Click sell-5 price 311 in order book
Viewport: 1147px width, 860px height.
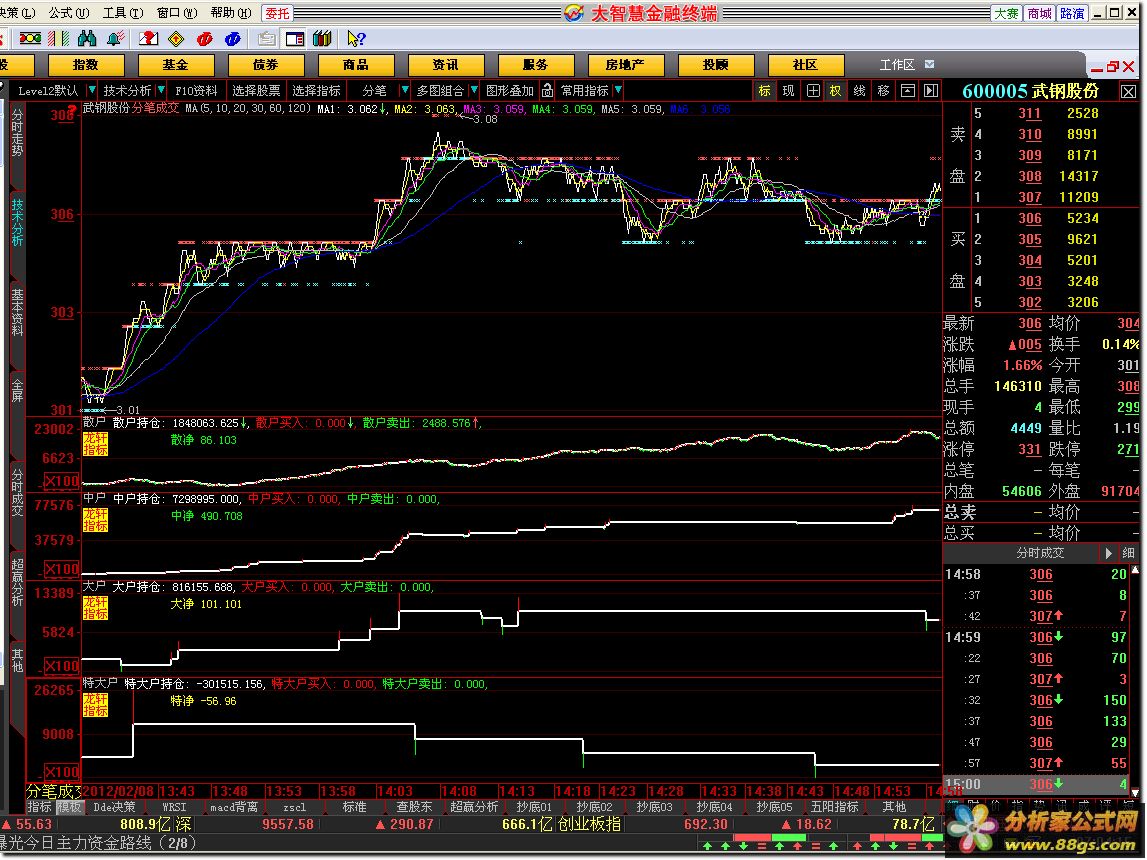pos(1029,113)
